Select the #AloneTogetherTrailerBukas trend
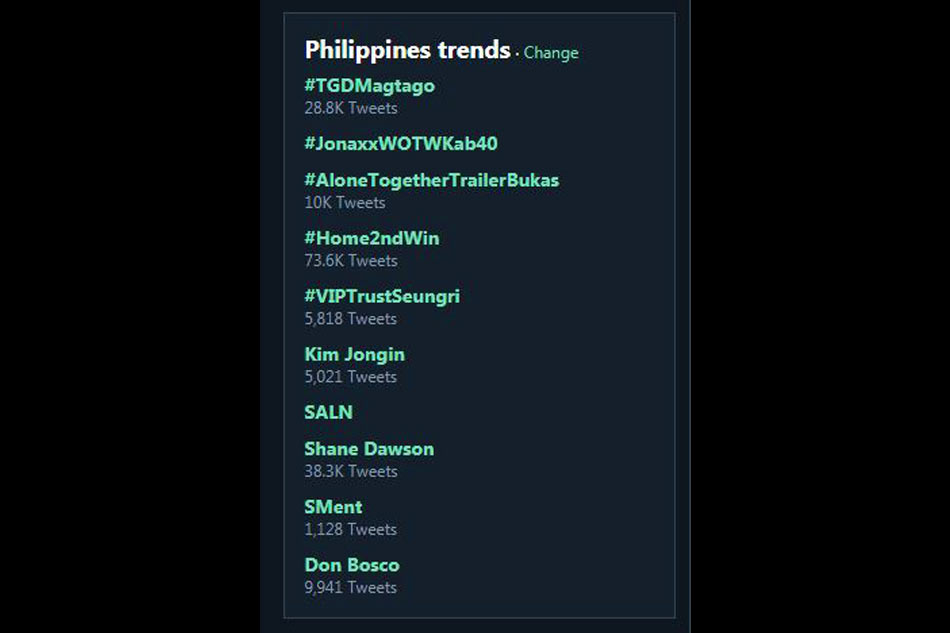The height and width of the screenshot is (633, 950). click(431, 181)
